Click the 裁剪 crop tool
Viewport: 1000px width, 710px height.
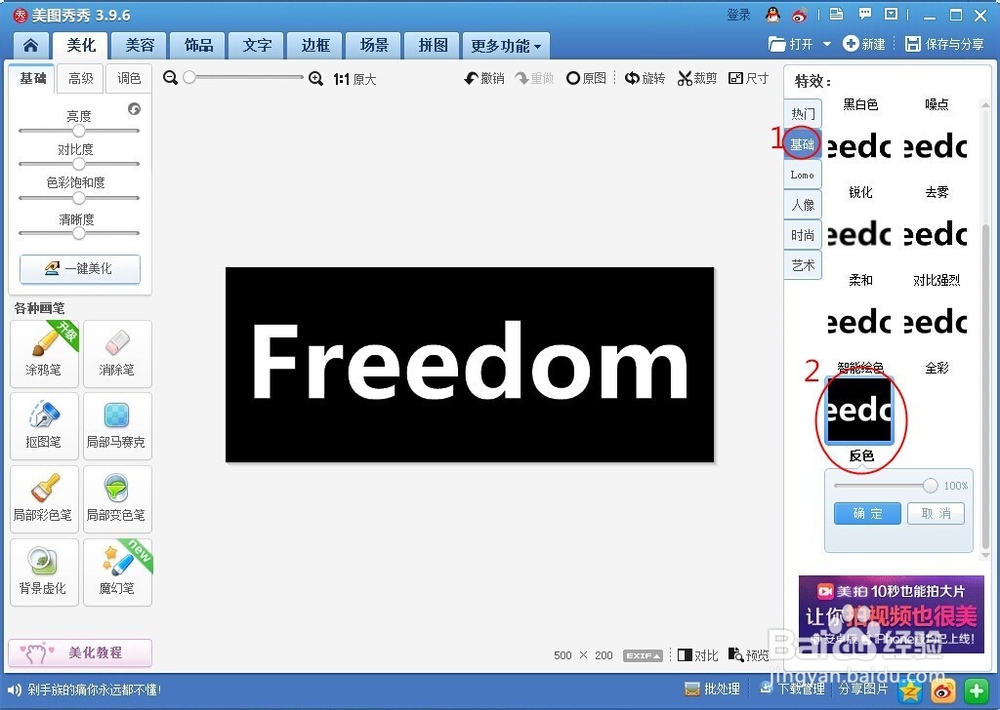tap(697, 78)
